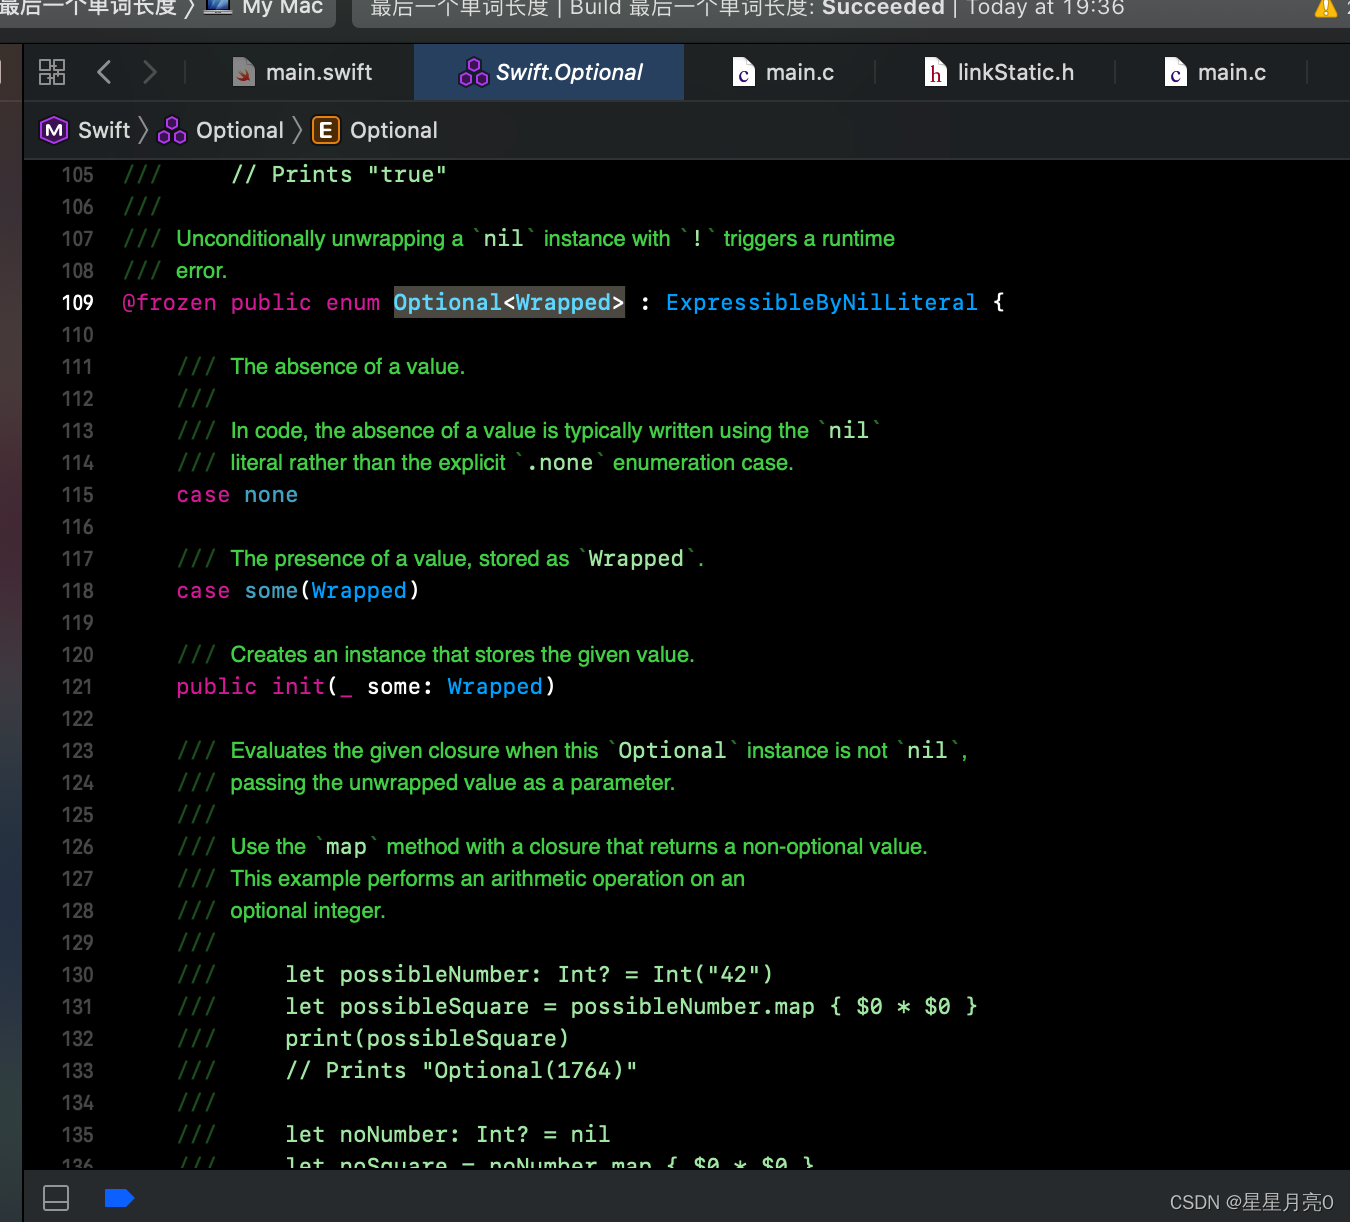Click 'Creates an instance that stores' comment
The image size is (1350, 1222).
(462, 655)
